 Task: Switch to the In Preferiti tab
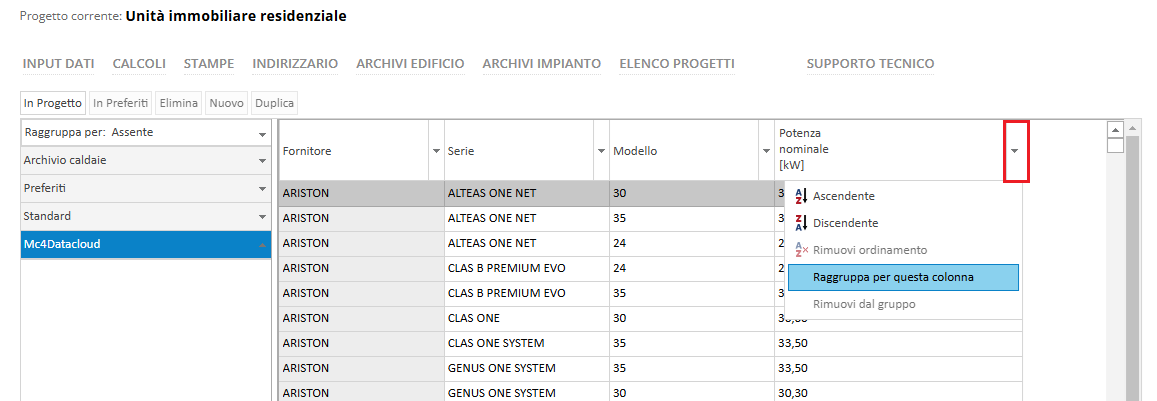121,103
